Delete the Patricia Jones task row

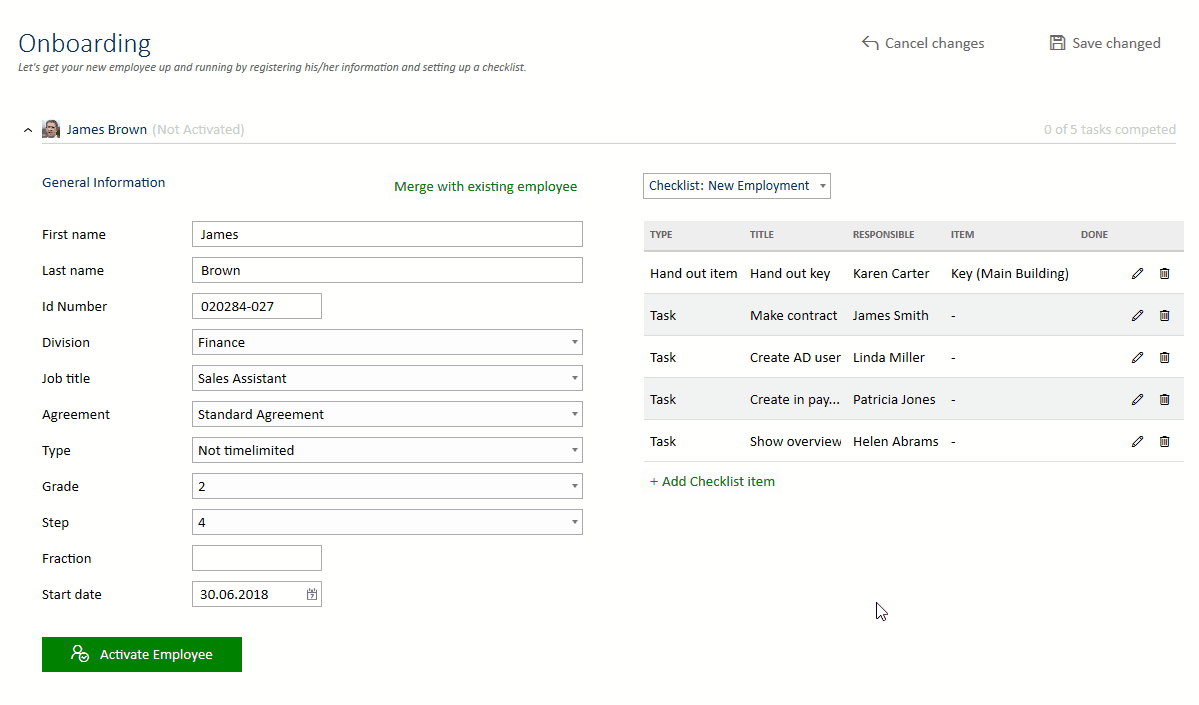[1164, 400]
